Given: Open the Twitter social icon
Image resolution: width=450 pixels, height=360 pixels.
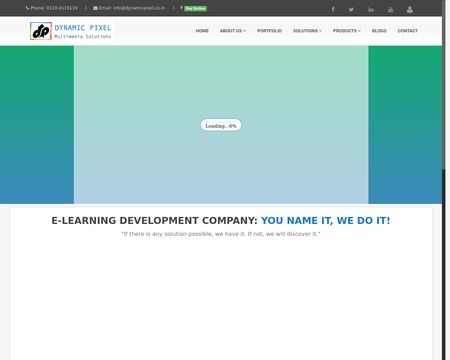Looking at the screenshot, I should click(x=351, y=10).
